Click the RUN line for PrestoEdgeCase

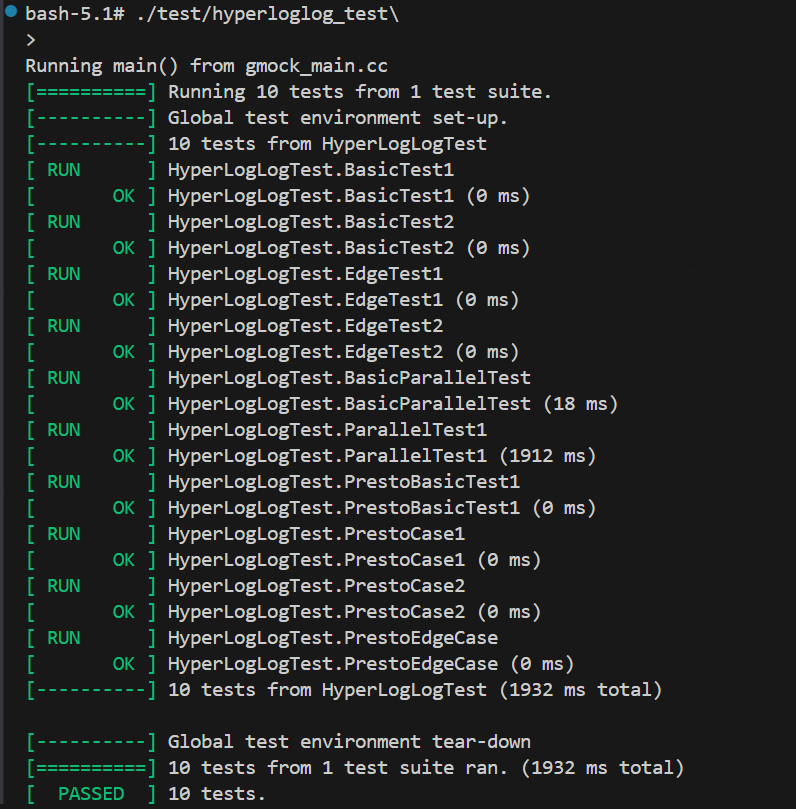pyautogui.click(x=333, y=638)
